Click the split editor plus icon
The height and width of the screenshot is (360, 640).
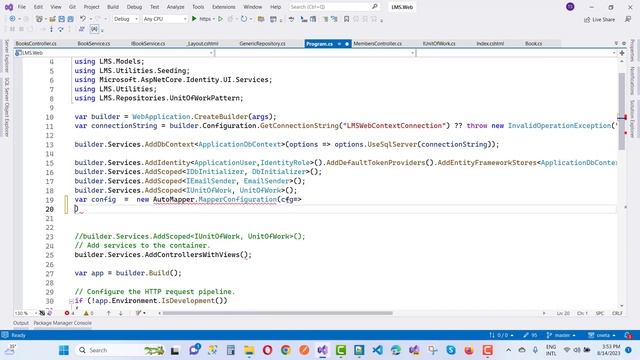click(622, 53)
